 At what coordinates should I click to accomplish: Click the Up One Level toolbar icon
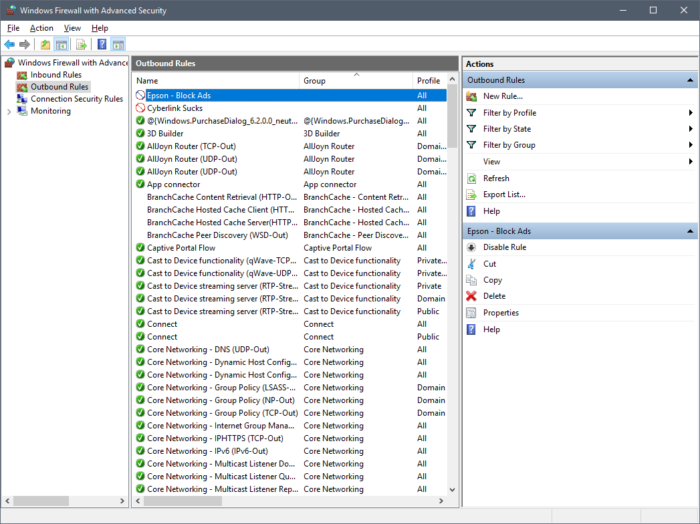(x=46, y=45)
